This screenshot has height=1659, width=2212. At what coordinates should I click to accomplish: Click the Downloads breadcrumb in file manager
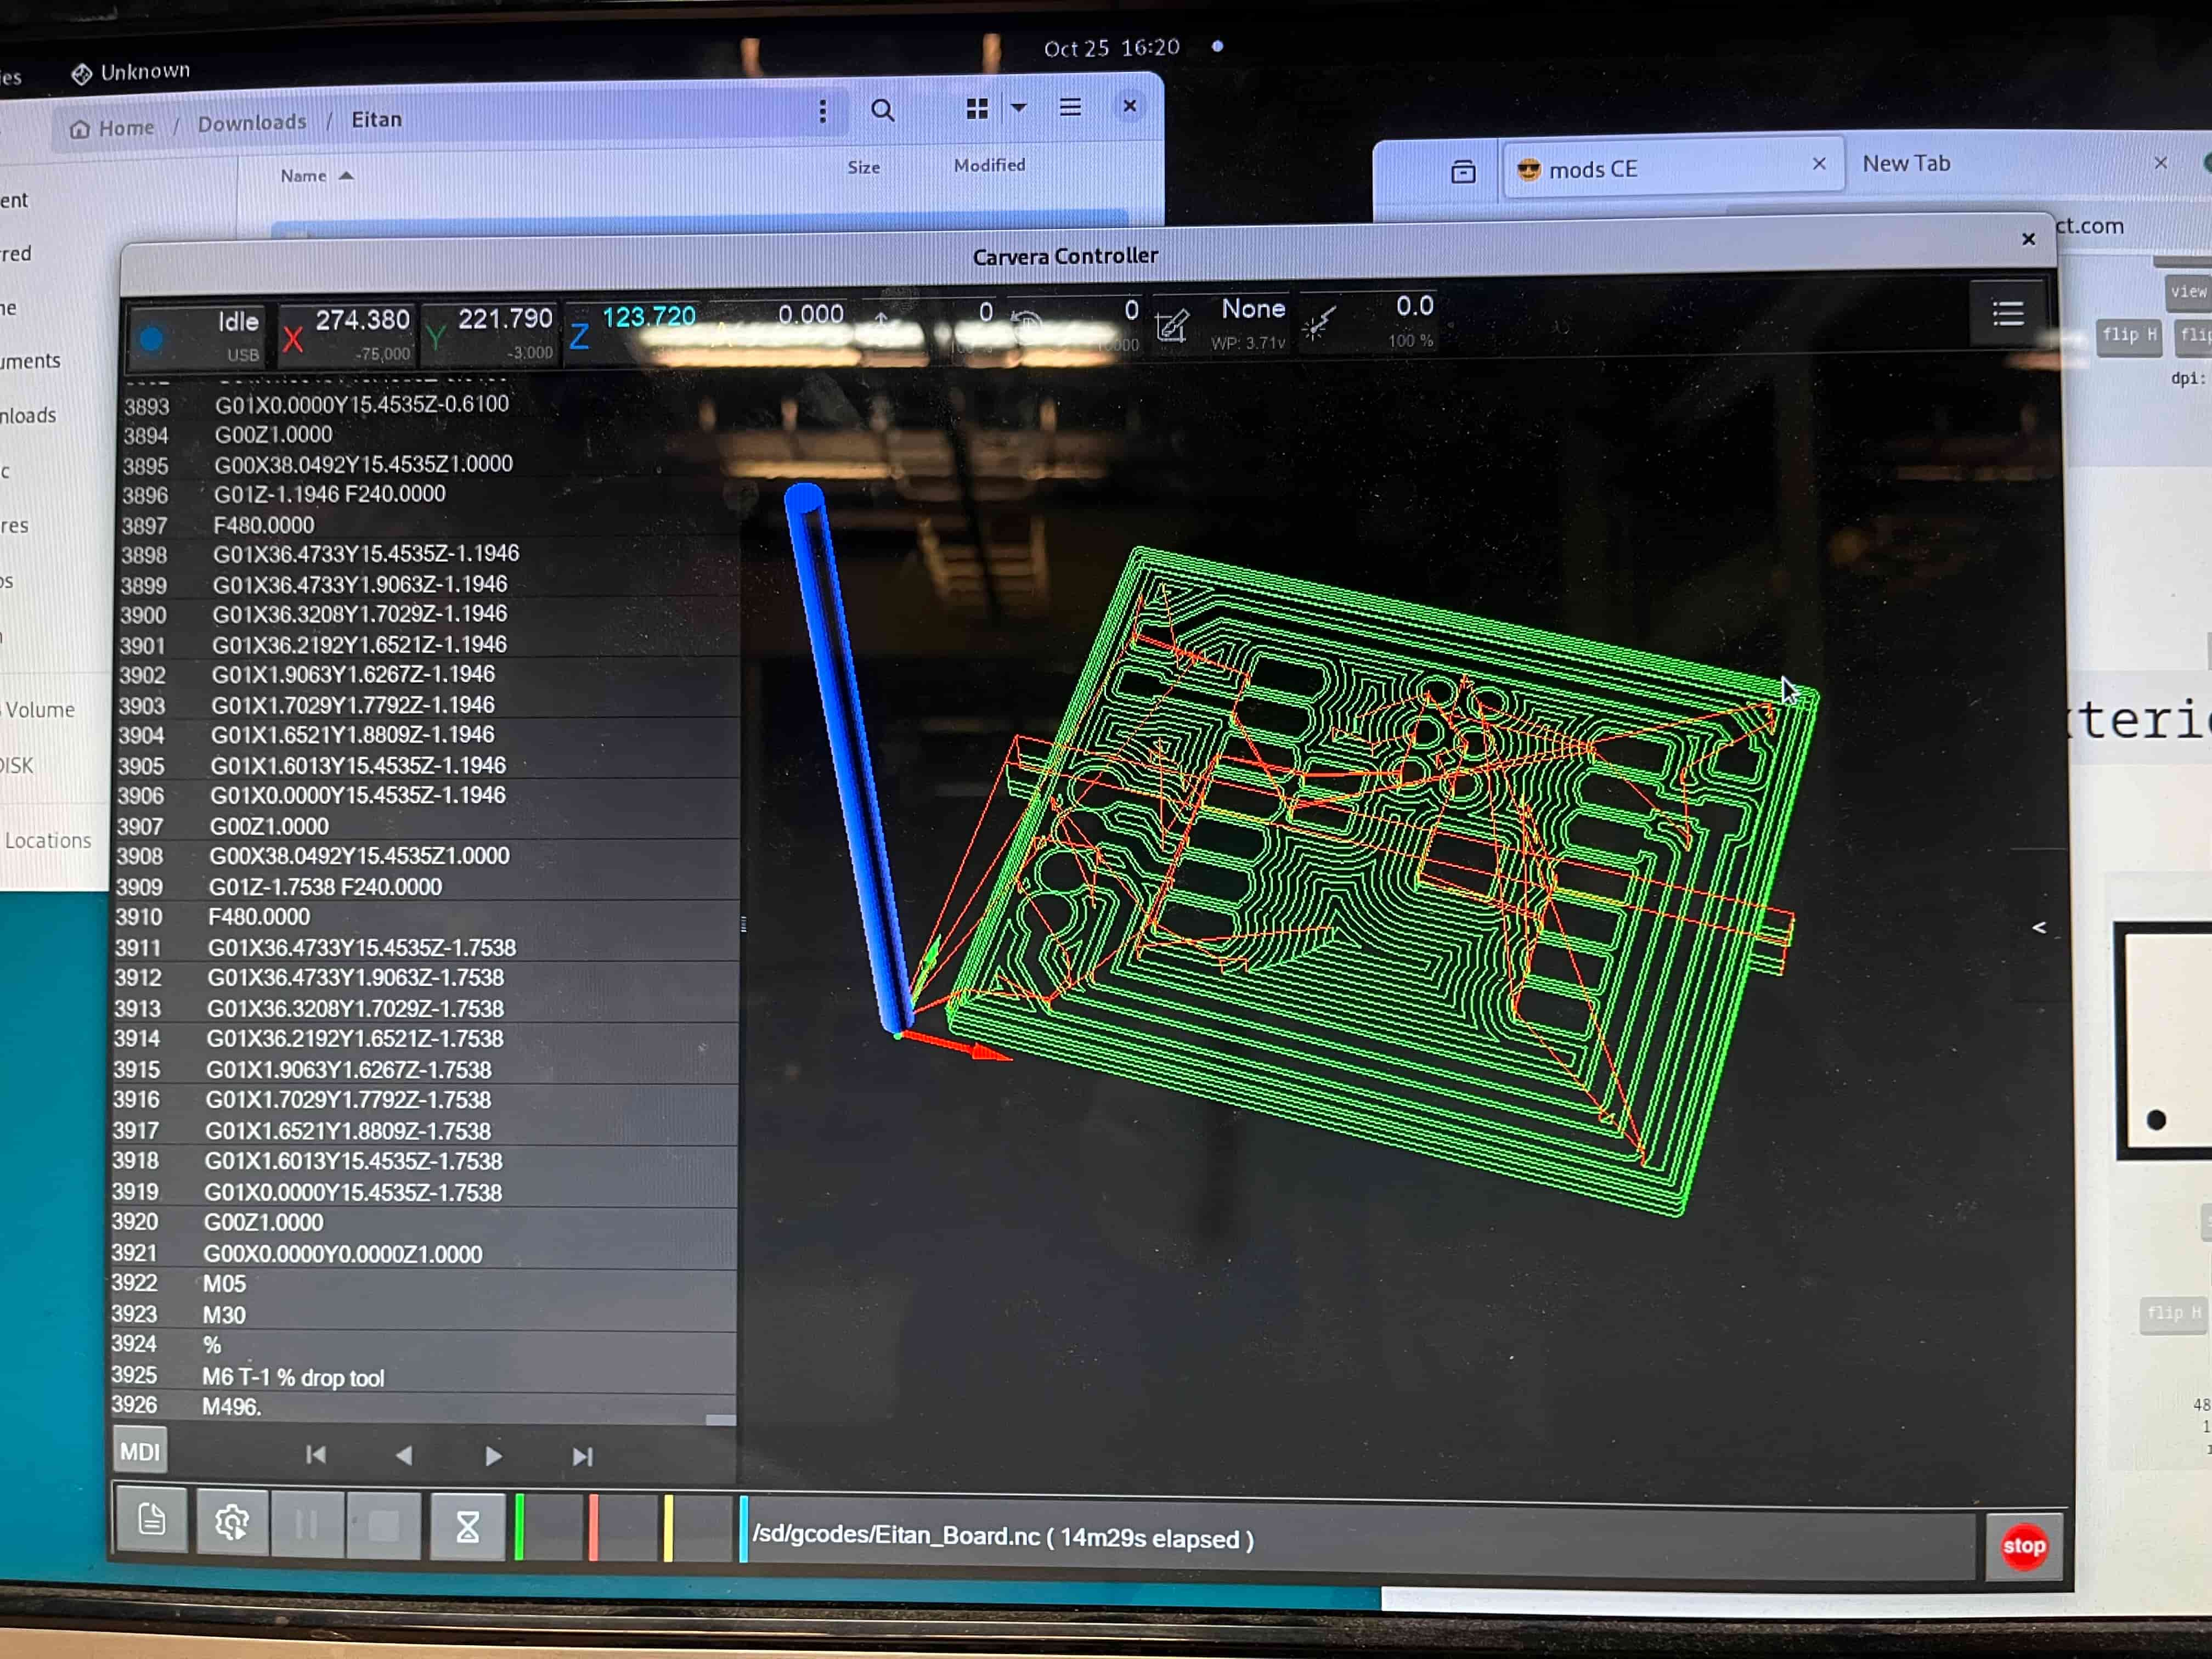click(252, 123)
